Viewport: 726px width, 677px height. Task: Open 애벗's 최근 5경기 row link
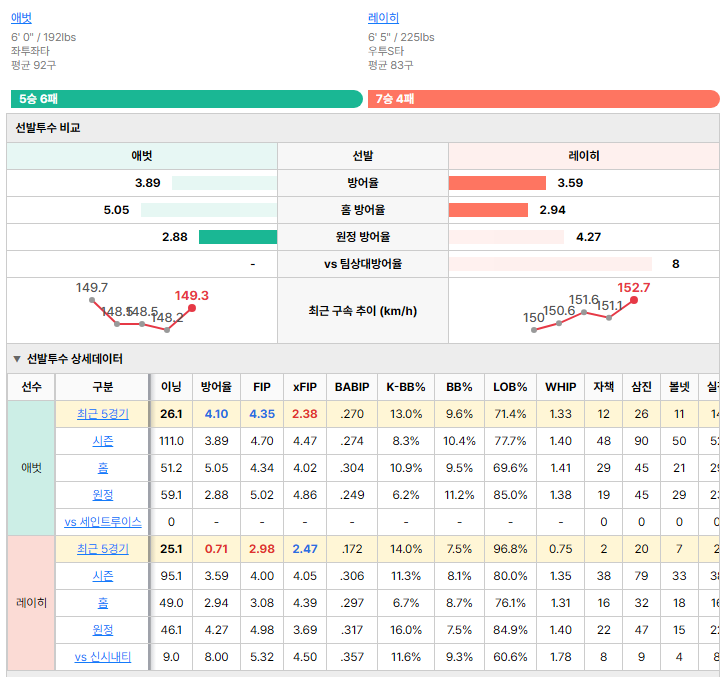pos(103,414)
